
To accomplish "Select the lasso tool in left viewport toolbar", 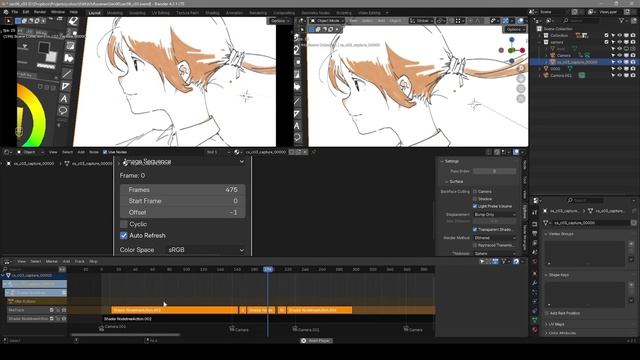I will pos(63,111).
